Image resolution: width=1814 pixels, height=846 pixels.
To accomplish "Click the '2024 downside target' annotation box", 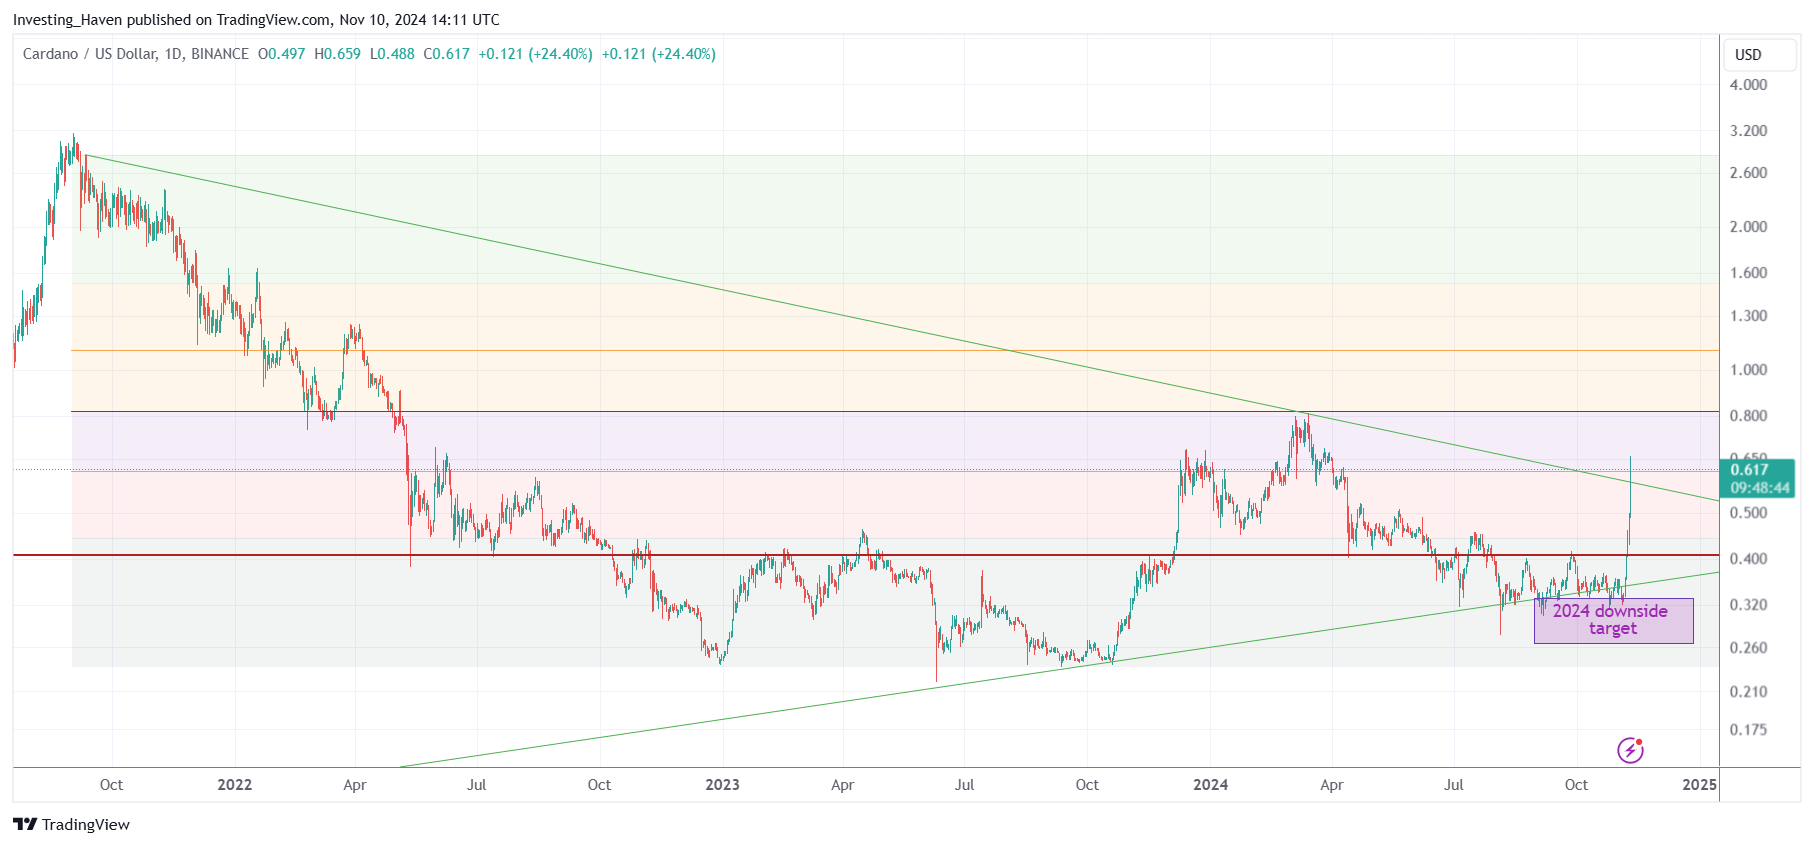I will (x=1613, y=620).
